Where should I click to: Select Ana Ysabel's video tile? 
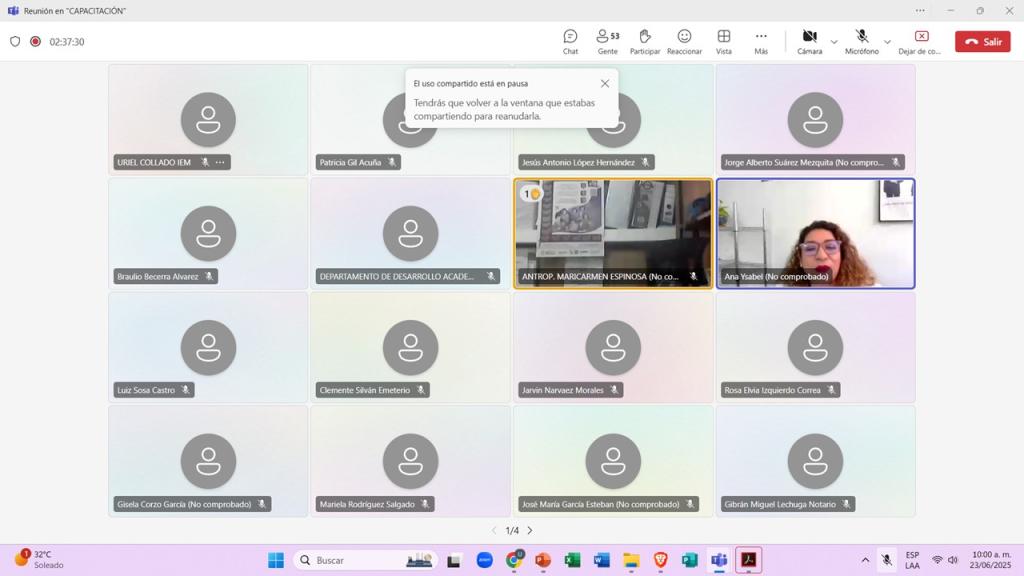tap(815, 233)
